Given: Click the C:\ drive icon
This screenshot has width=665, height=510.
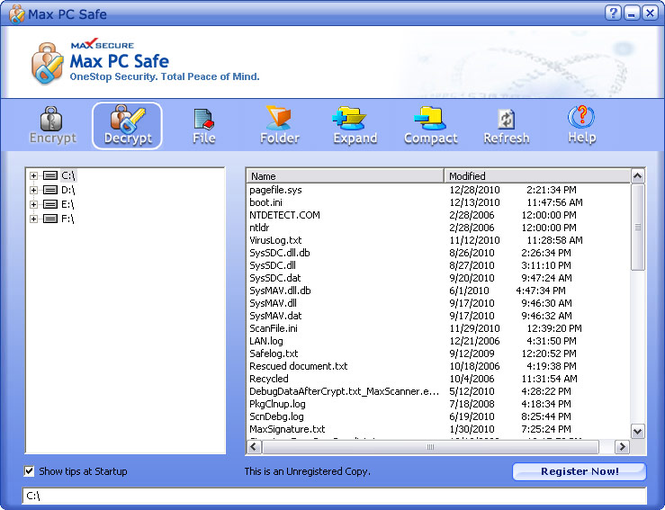Looking at the screenshot, I should pos(50,175).
